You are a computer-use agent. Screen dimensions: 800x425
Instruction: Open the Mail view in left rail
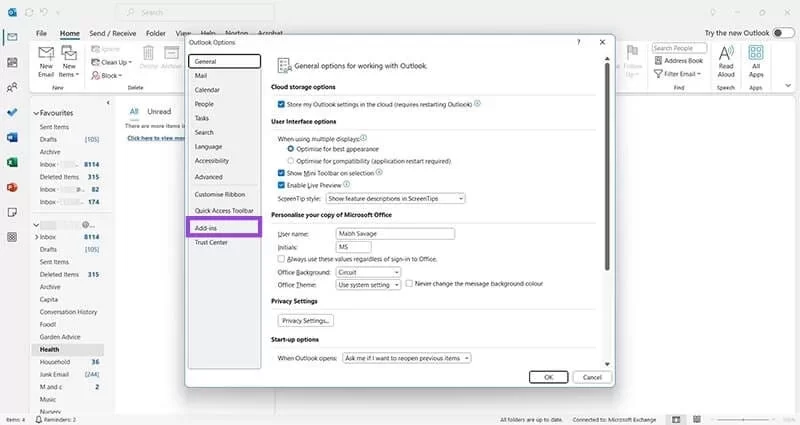click(x=12, y=37)
